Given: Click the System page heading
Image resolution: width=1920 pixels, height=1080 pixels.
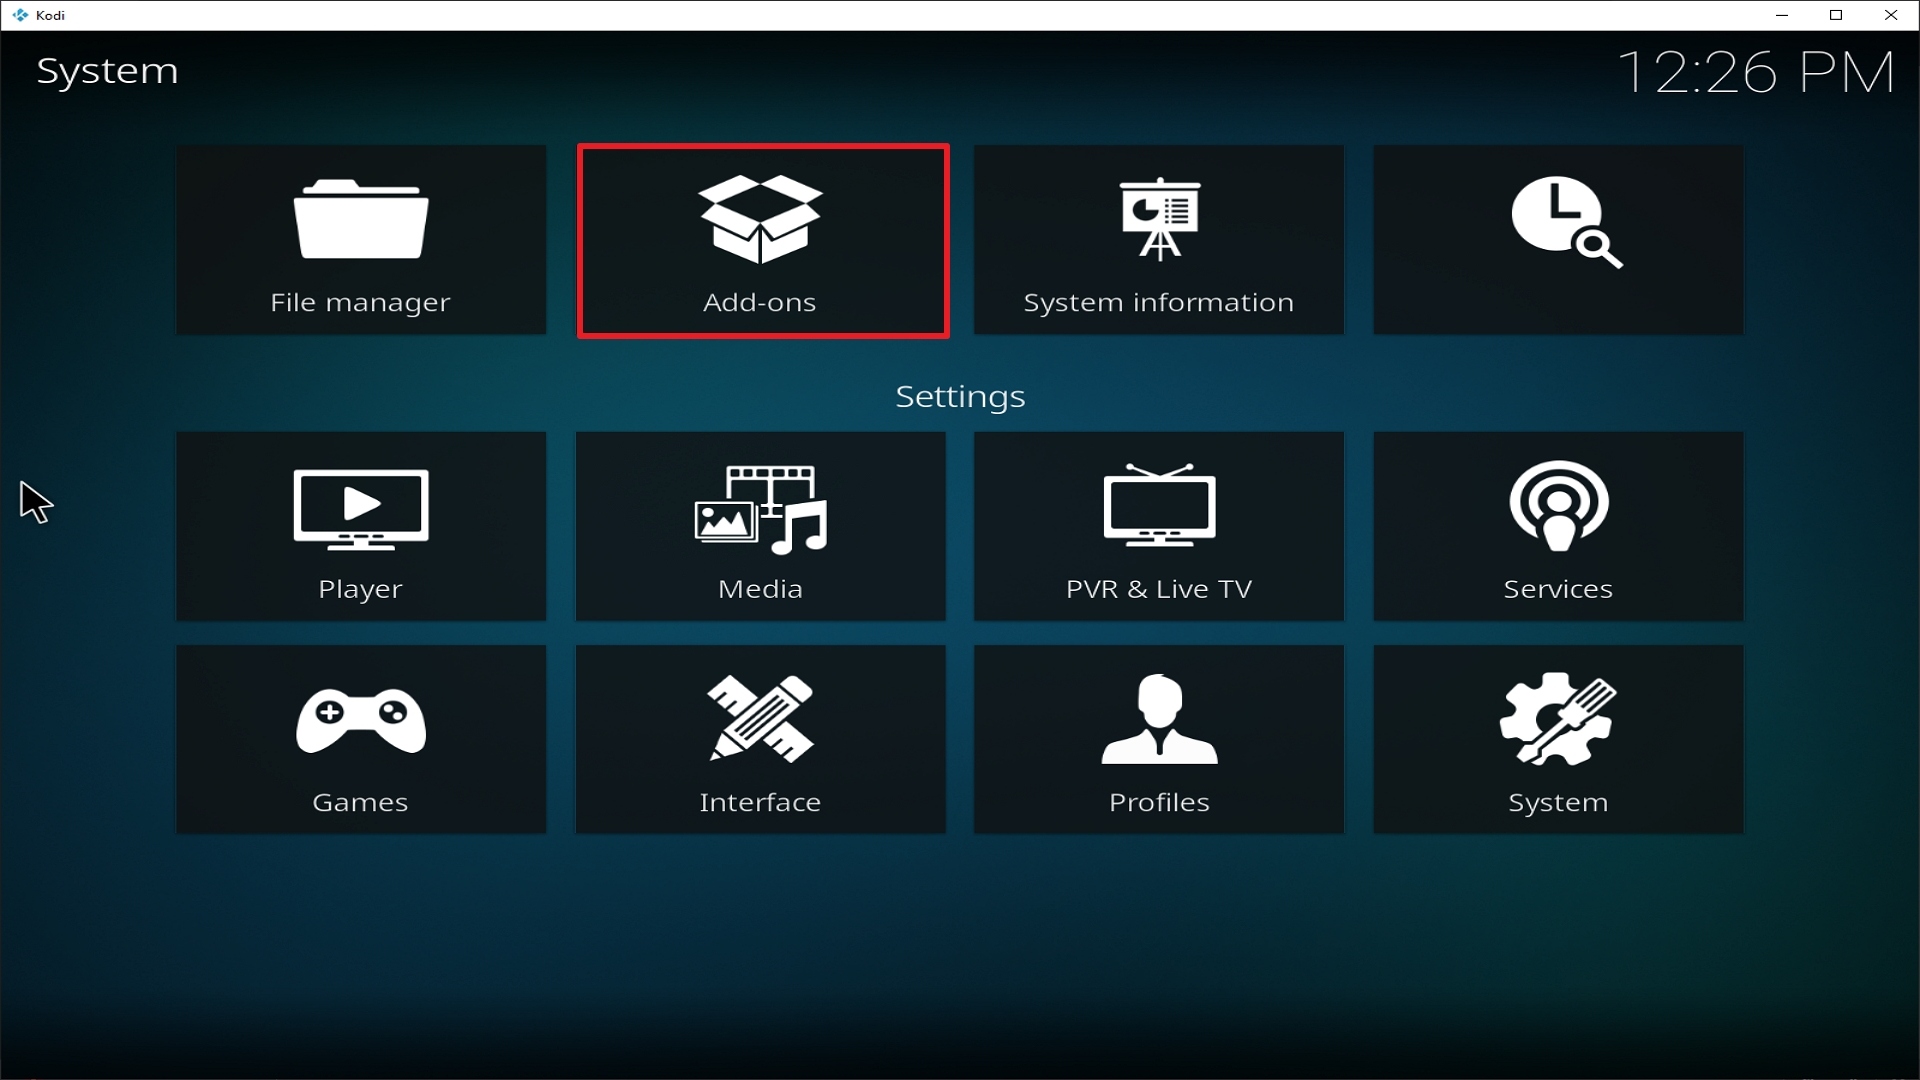Looking at the screenshot, I should point(108,72).
